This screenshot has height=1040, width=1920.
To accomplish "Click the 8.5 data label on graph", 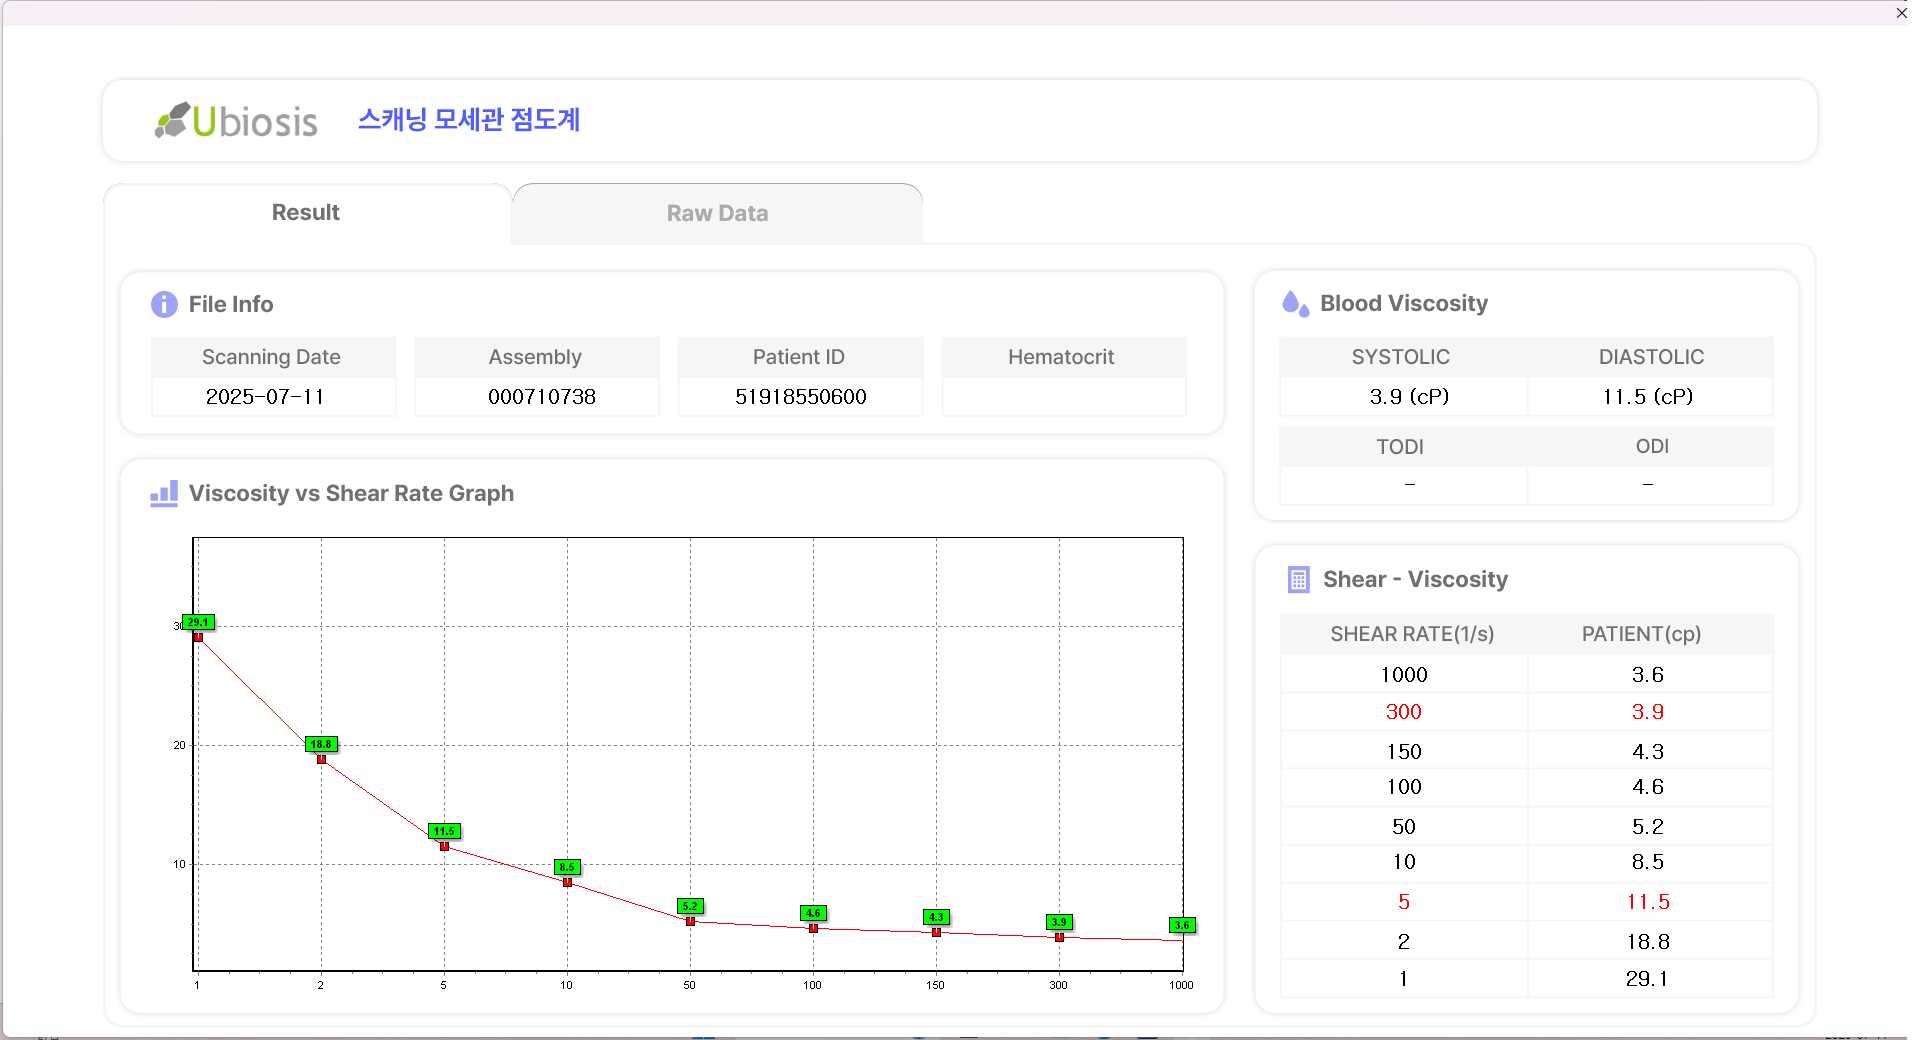I will [567, 867].
